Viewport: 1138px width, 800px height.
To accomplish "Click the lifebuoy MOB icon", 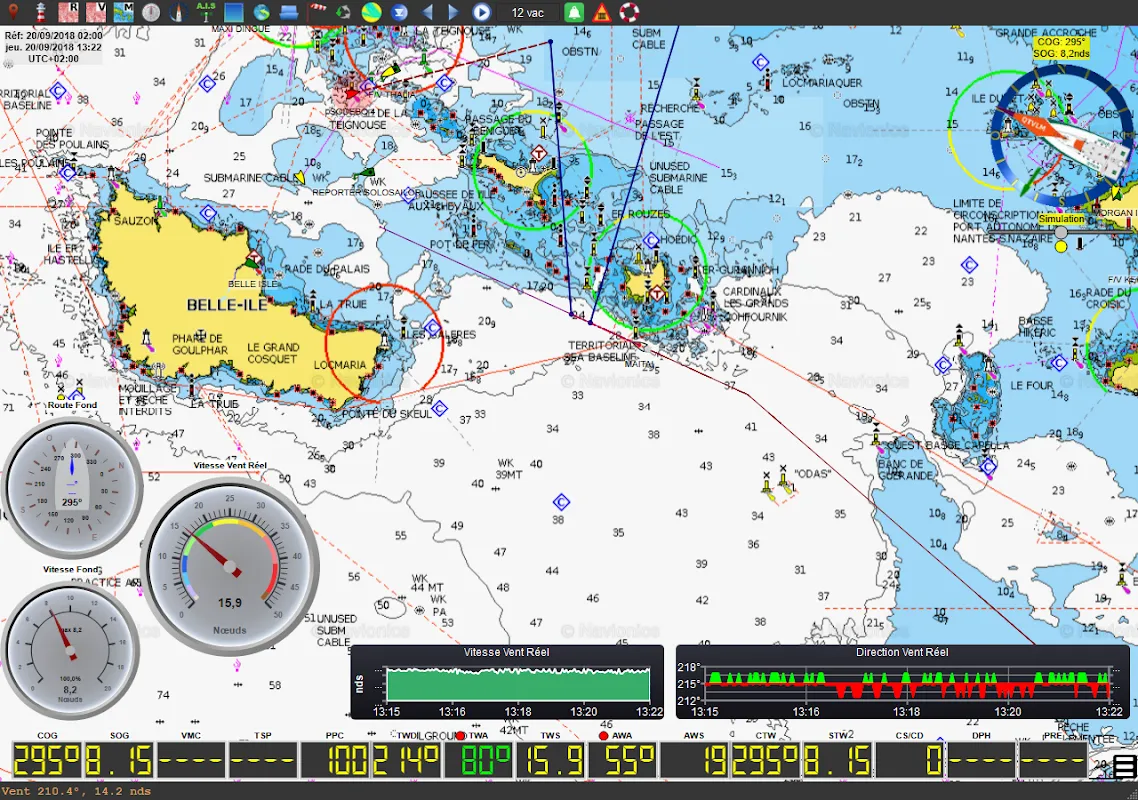I will click(629, 12).
